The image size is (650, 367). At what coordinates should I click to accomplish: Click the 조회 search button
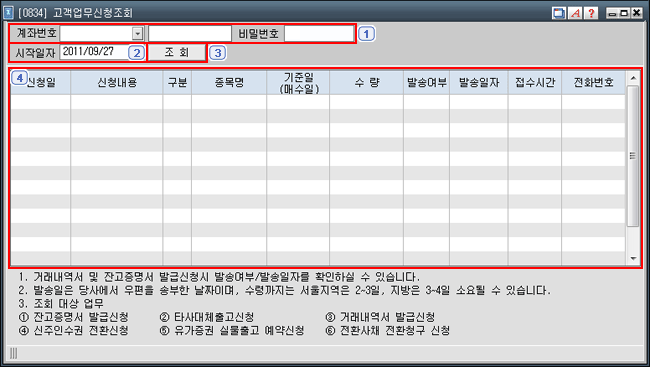click(x=177, y=52)
